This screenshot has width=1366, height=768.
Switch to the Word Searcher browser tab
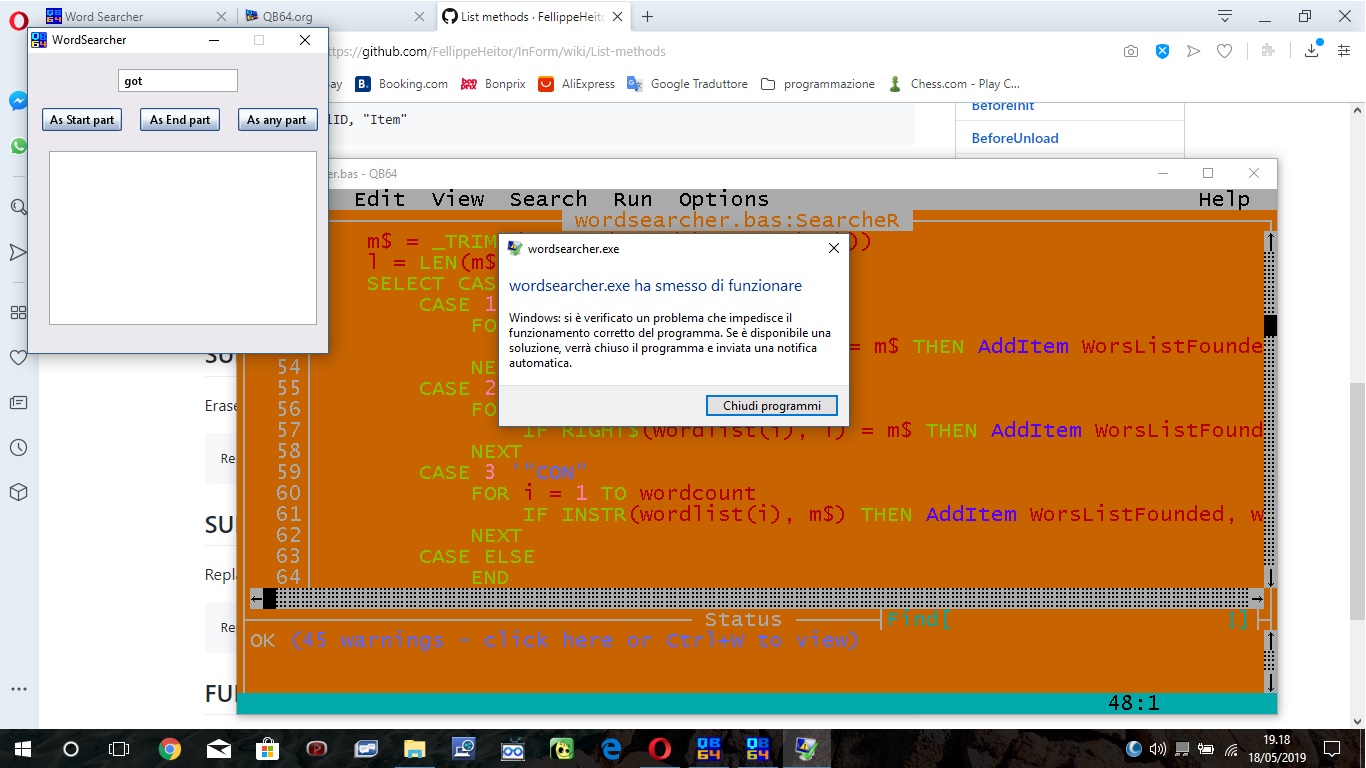[x=136, y=16]
